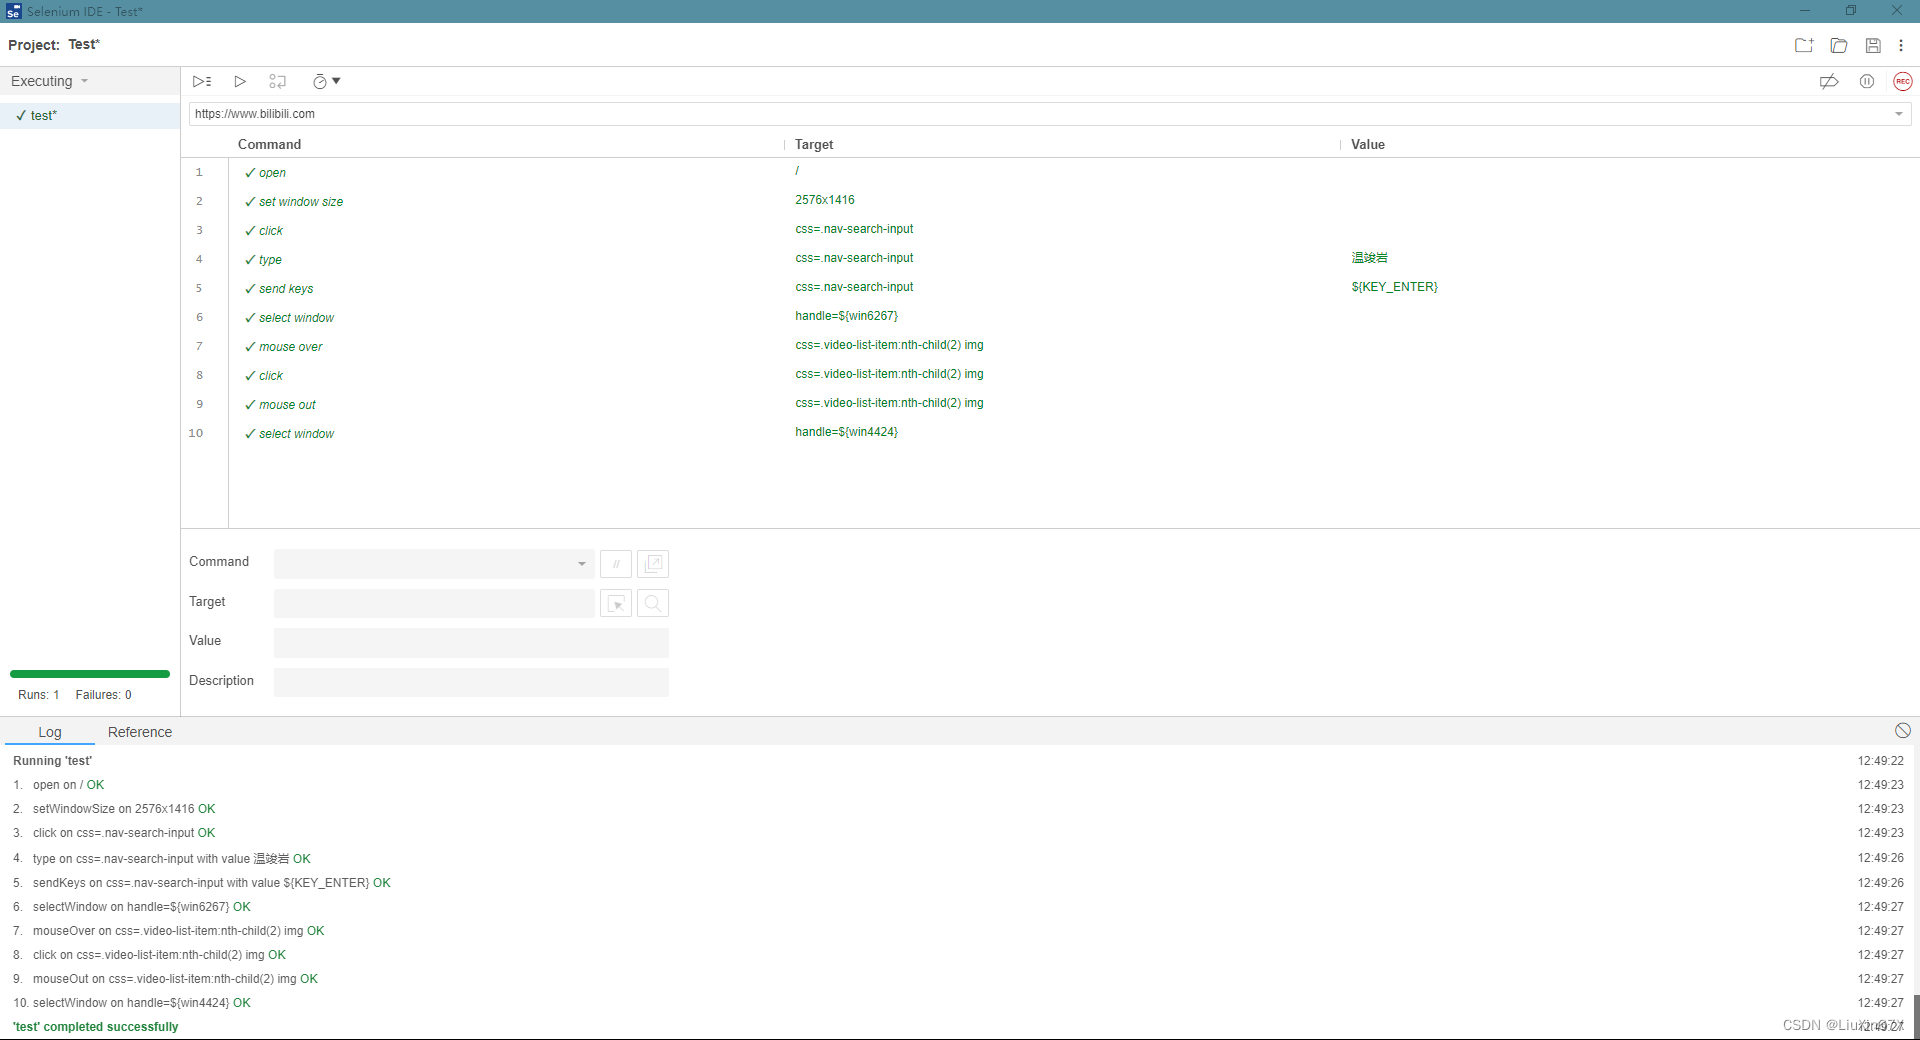Open the three-dot more options menu
The image size is (1920, 1040).
click(x=1901, y=45)
